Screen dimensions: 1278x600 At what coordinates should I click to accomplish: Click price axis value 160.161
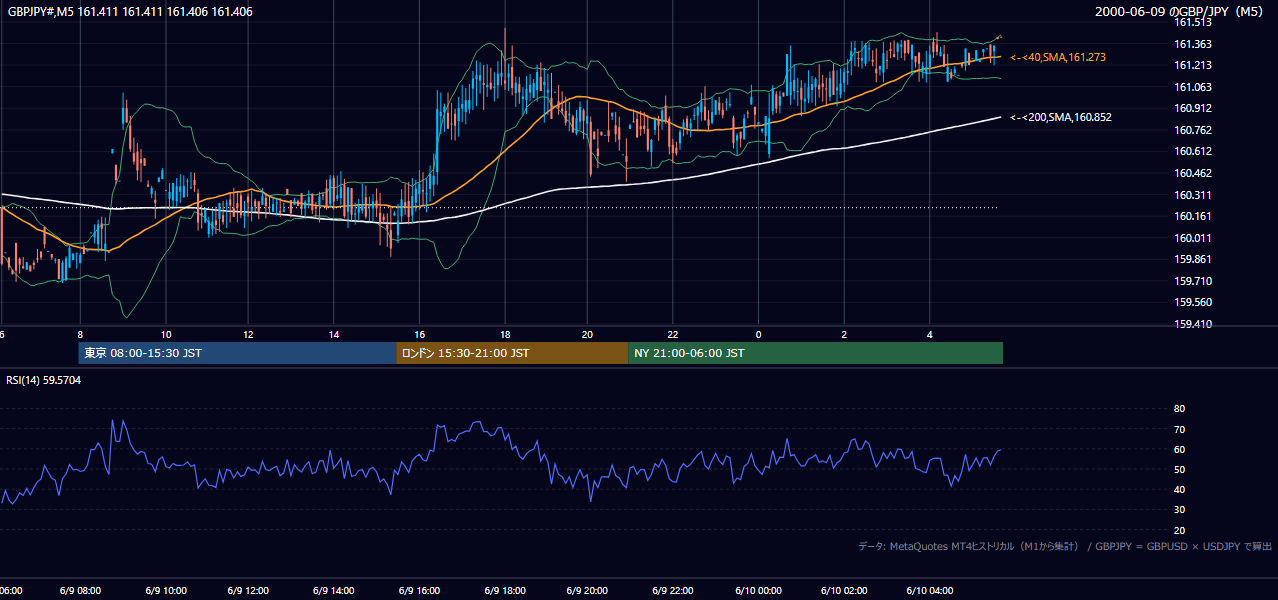point(1193,216)
